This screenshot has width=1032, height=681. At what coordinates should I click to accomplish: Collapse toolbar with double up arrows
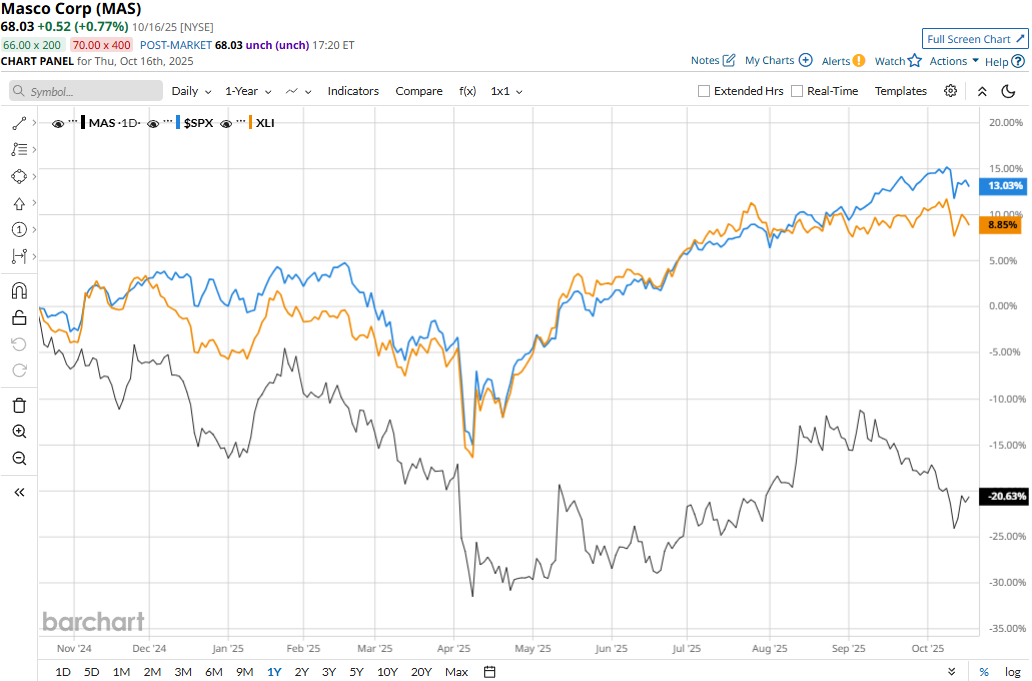point(982,91)
